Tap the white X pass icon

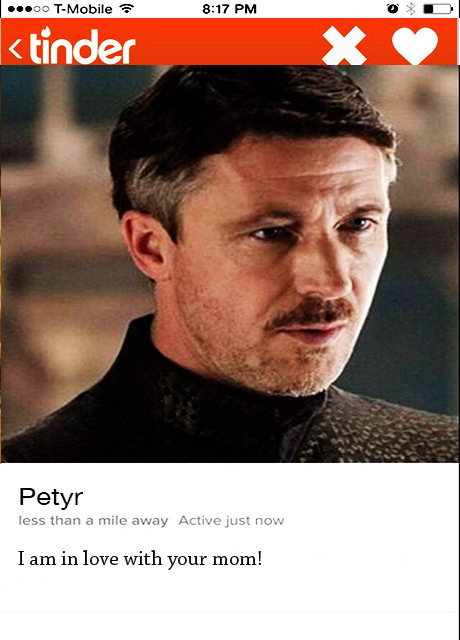(x=344, y=46)
